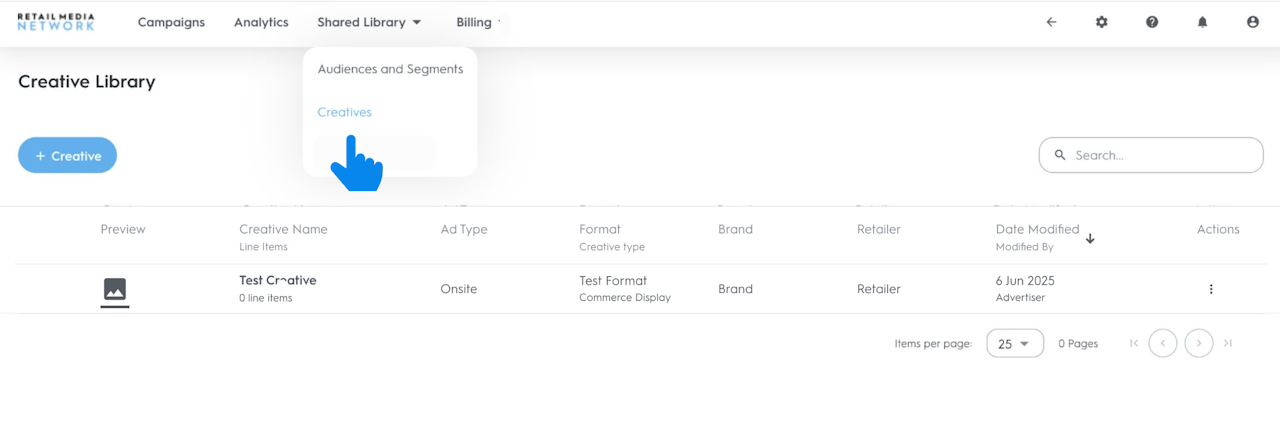The width and height of the screenshot is (1280, 444).
Task: Expand the items per page dropdown
Action: click(1014, 343)
